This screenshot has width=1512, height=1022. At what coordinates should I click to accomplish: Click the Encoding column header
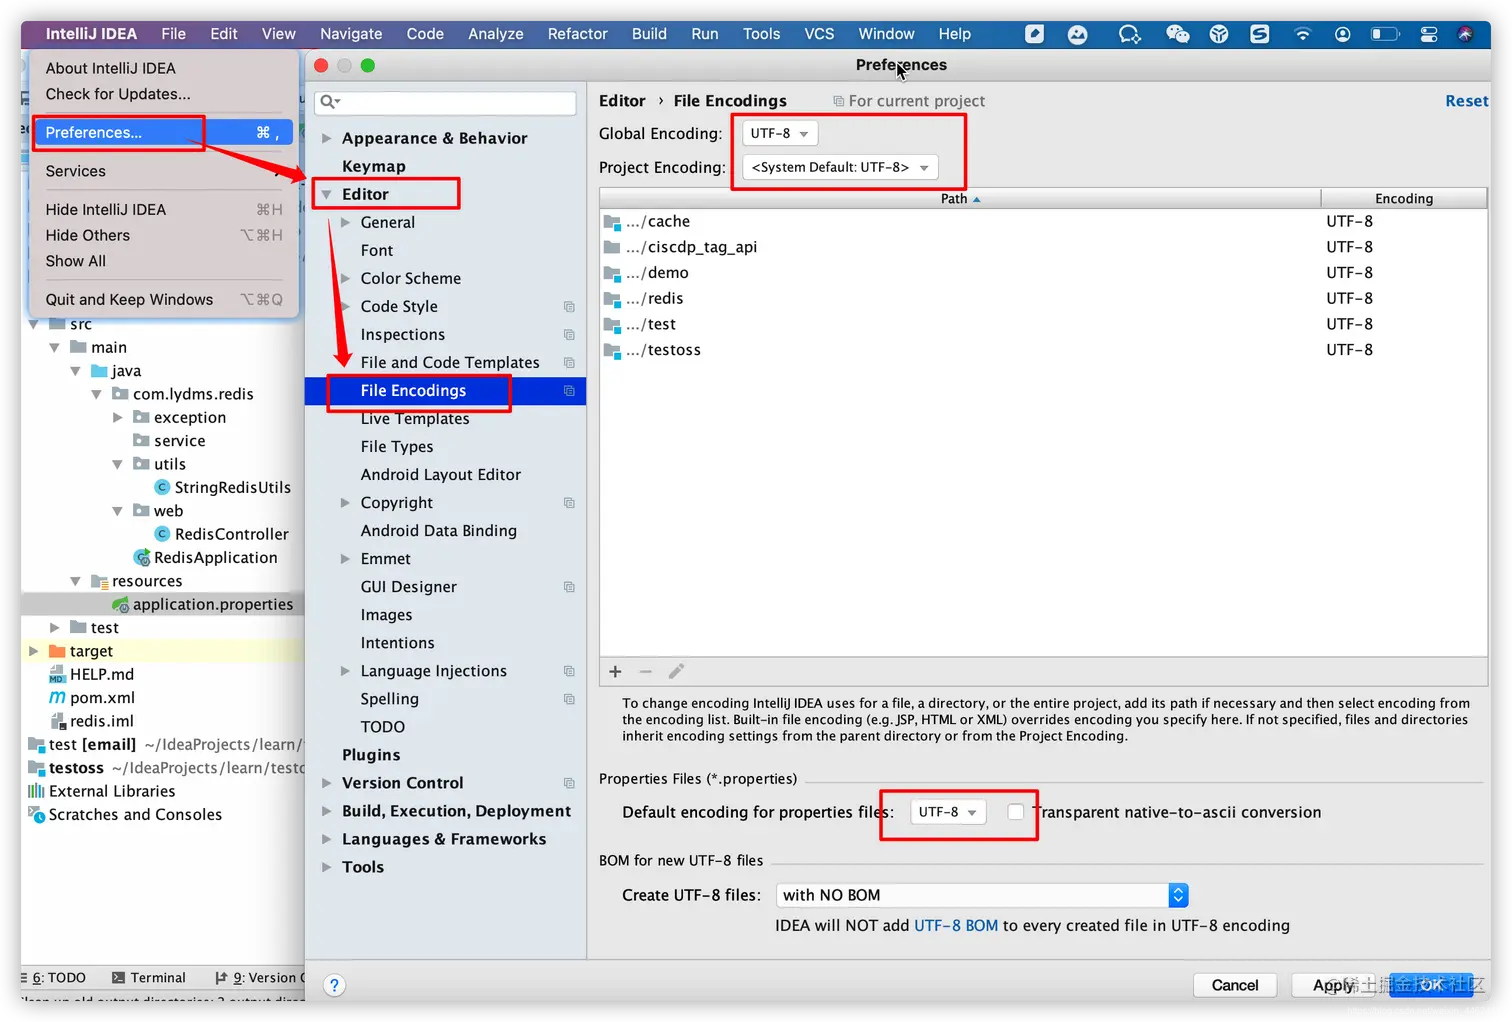click(1404, 198)
